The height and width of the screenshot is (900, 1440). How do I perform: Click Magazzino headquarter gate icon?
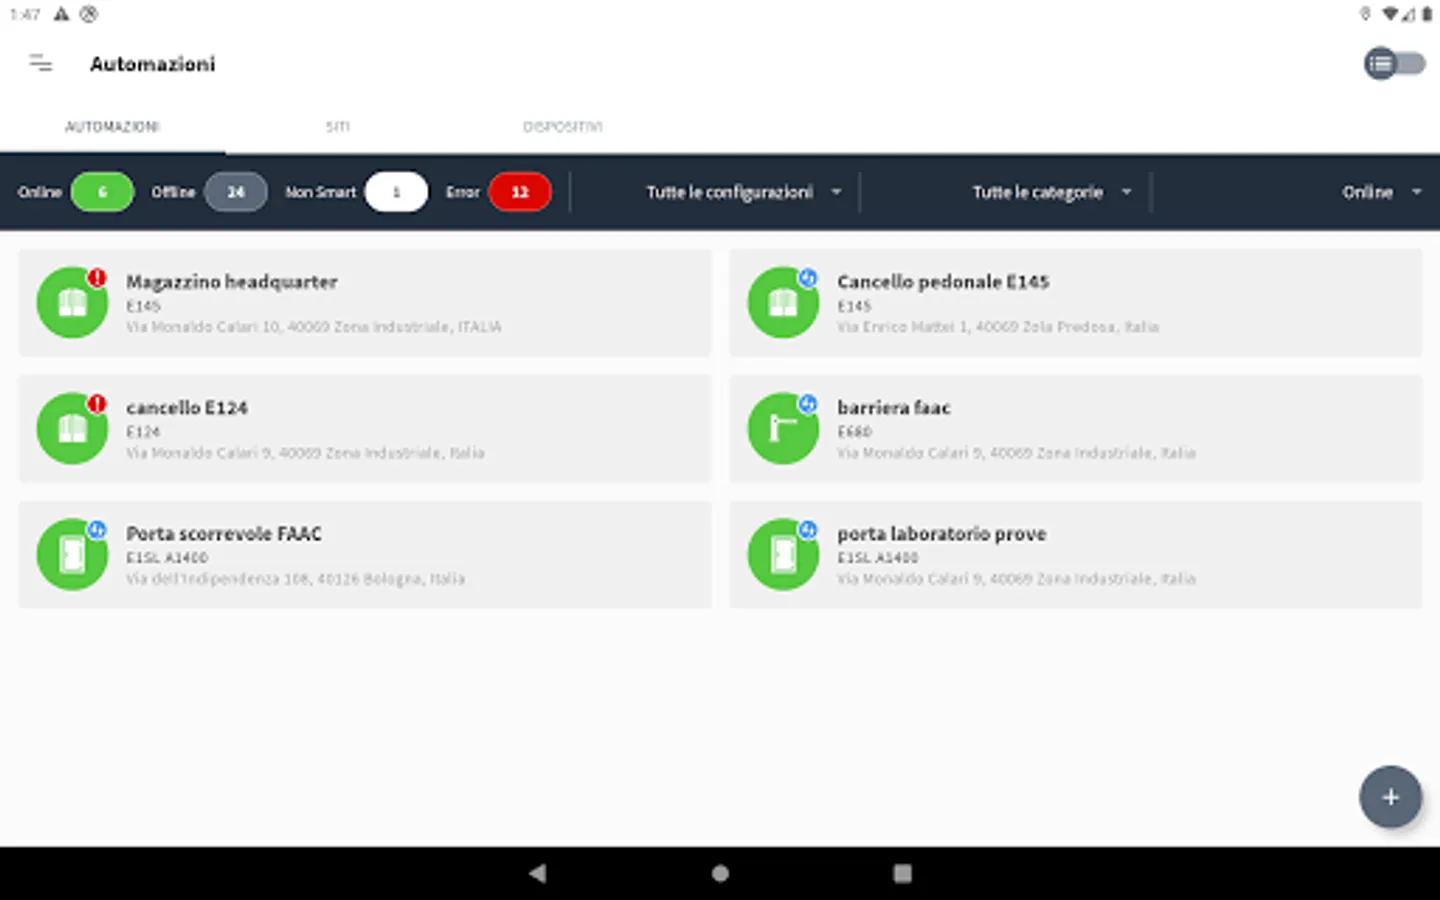coord(72,303)
